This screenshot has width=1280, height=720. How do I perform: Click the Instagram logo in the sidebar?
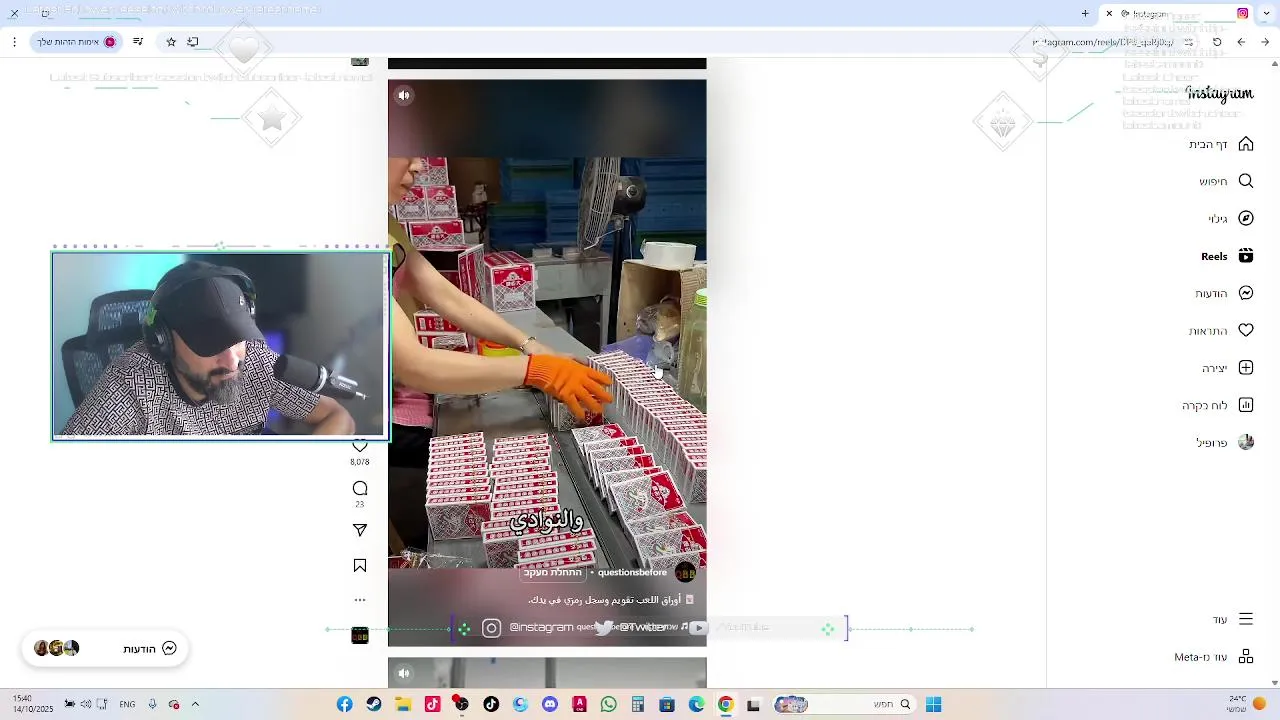(x=1219, y=93)
